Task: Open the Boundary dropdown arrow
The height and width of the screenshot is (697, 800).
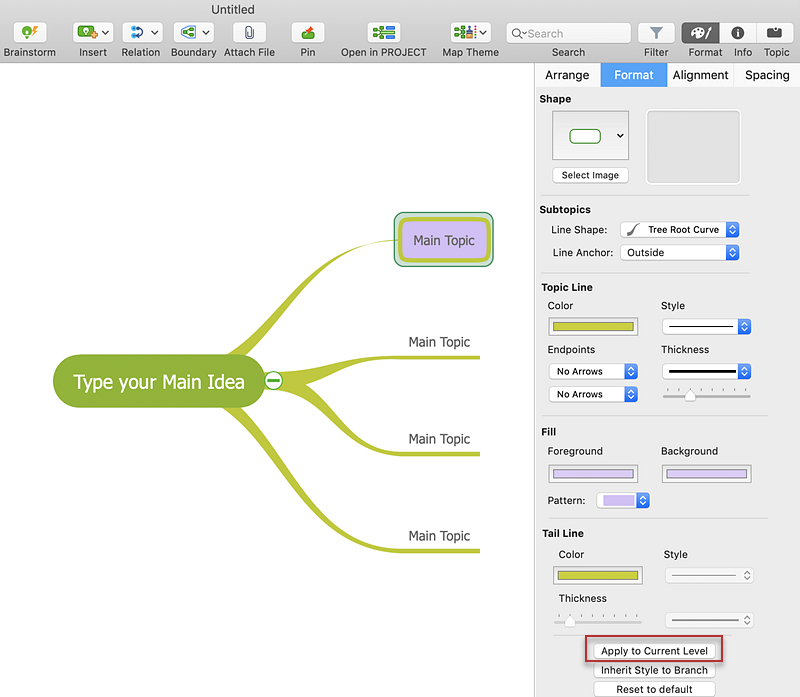Action: (206, 33)
